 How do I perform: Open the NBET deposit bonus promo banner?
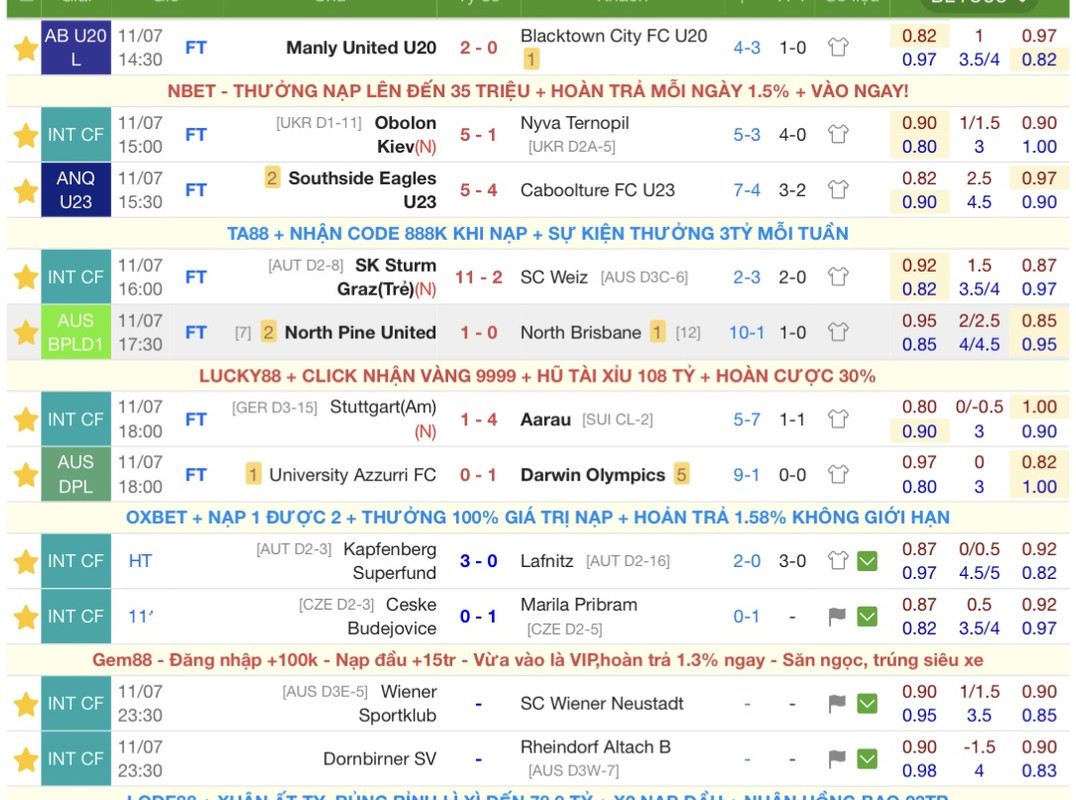click(538, 91)
